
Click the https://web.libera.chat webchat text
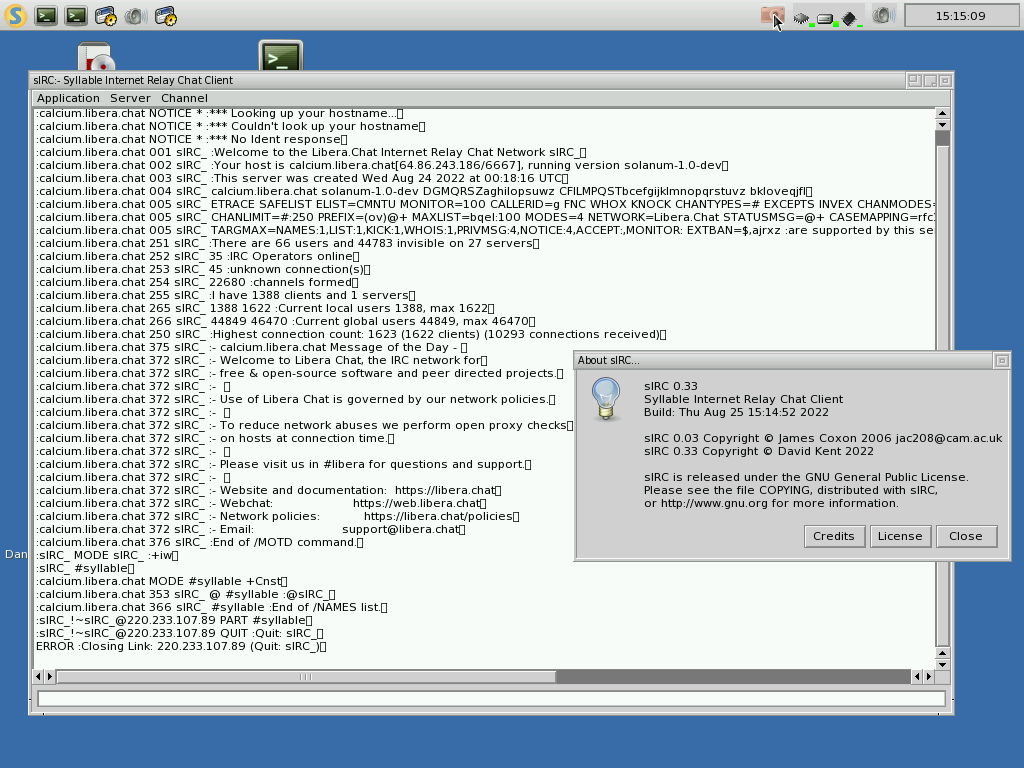tap(417, 504)
